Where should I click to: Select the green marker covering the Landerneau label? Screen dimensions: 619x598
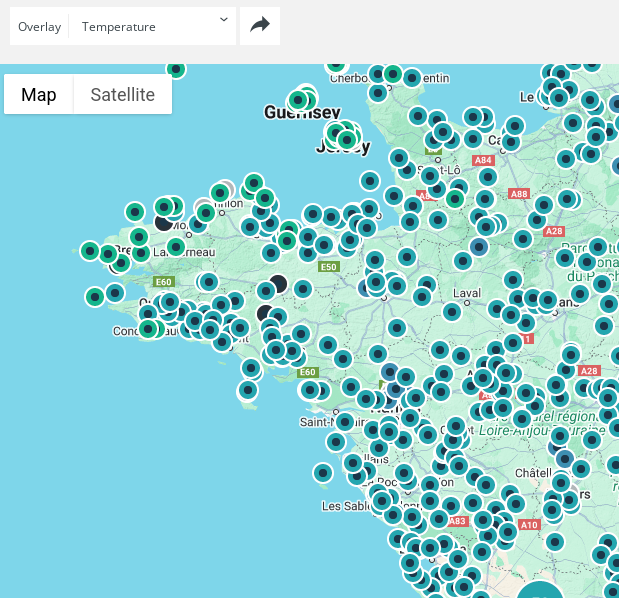tap(176, 247)
